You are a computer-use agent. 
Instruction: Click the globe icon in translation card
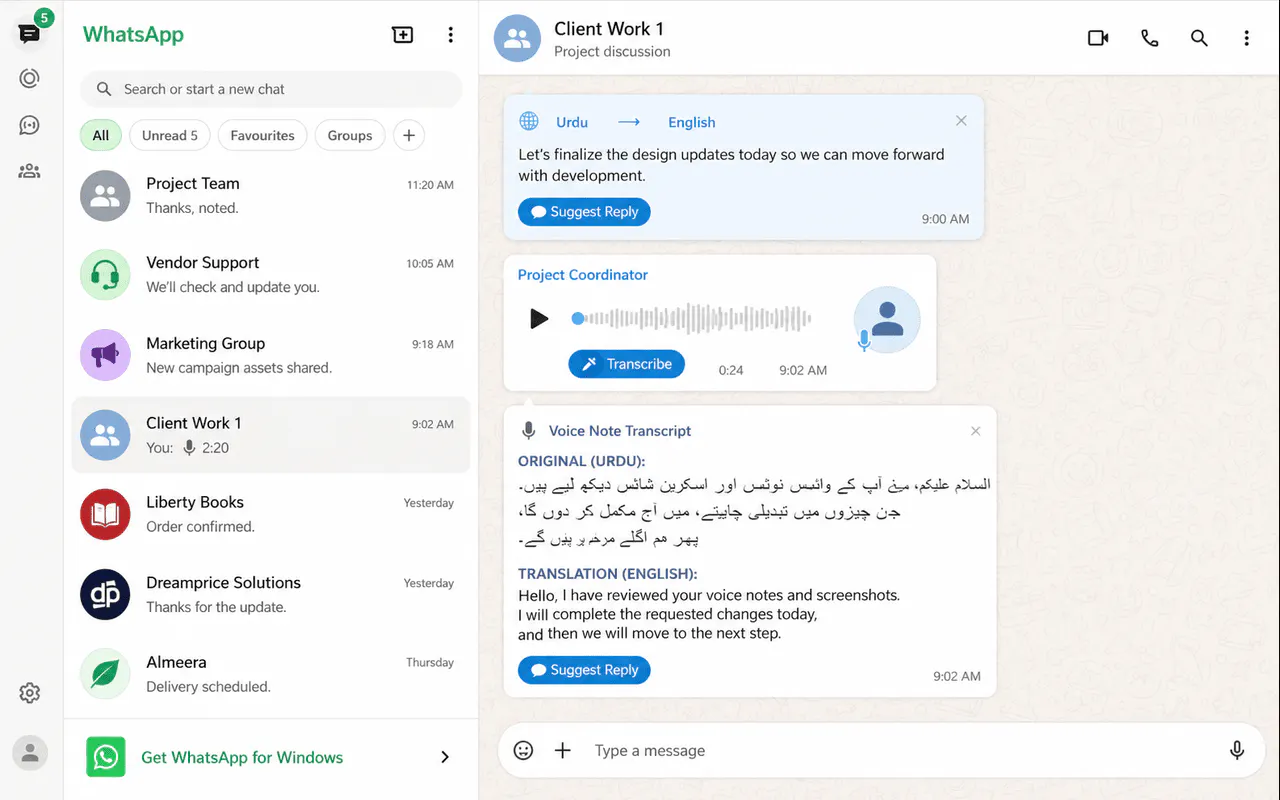(x=529, y=121)
